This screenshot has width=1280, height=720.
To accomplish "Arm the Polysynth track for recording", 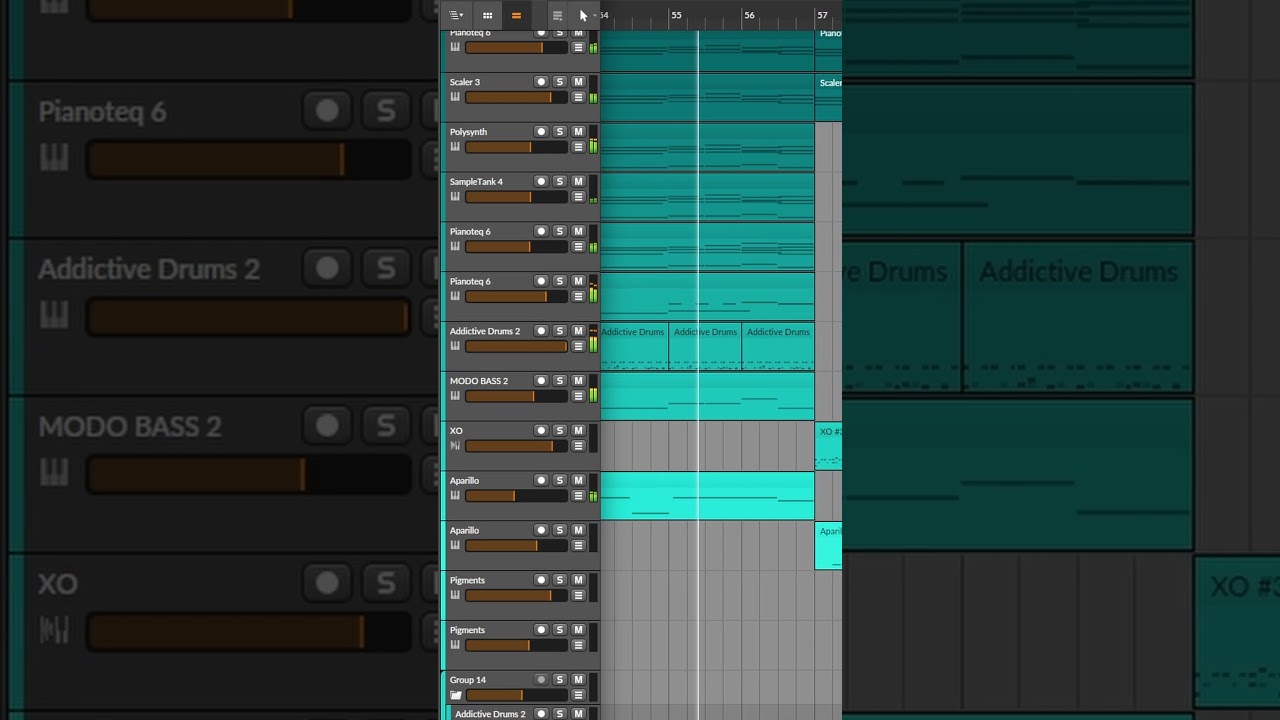I will coord(541,131).
